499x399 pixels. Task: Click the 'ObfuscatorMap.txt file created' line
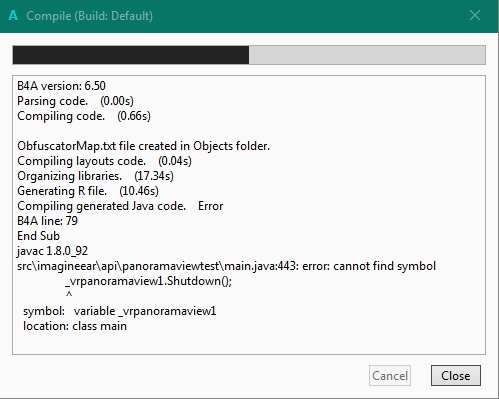143,146
